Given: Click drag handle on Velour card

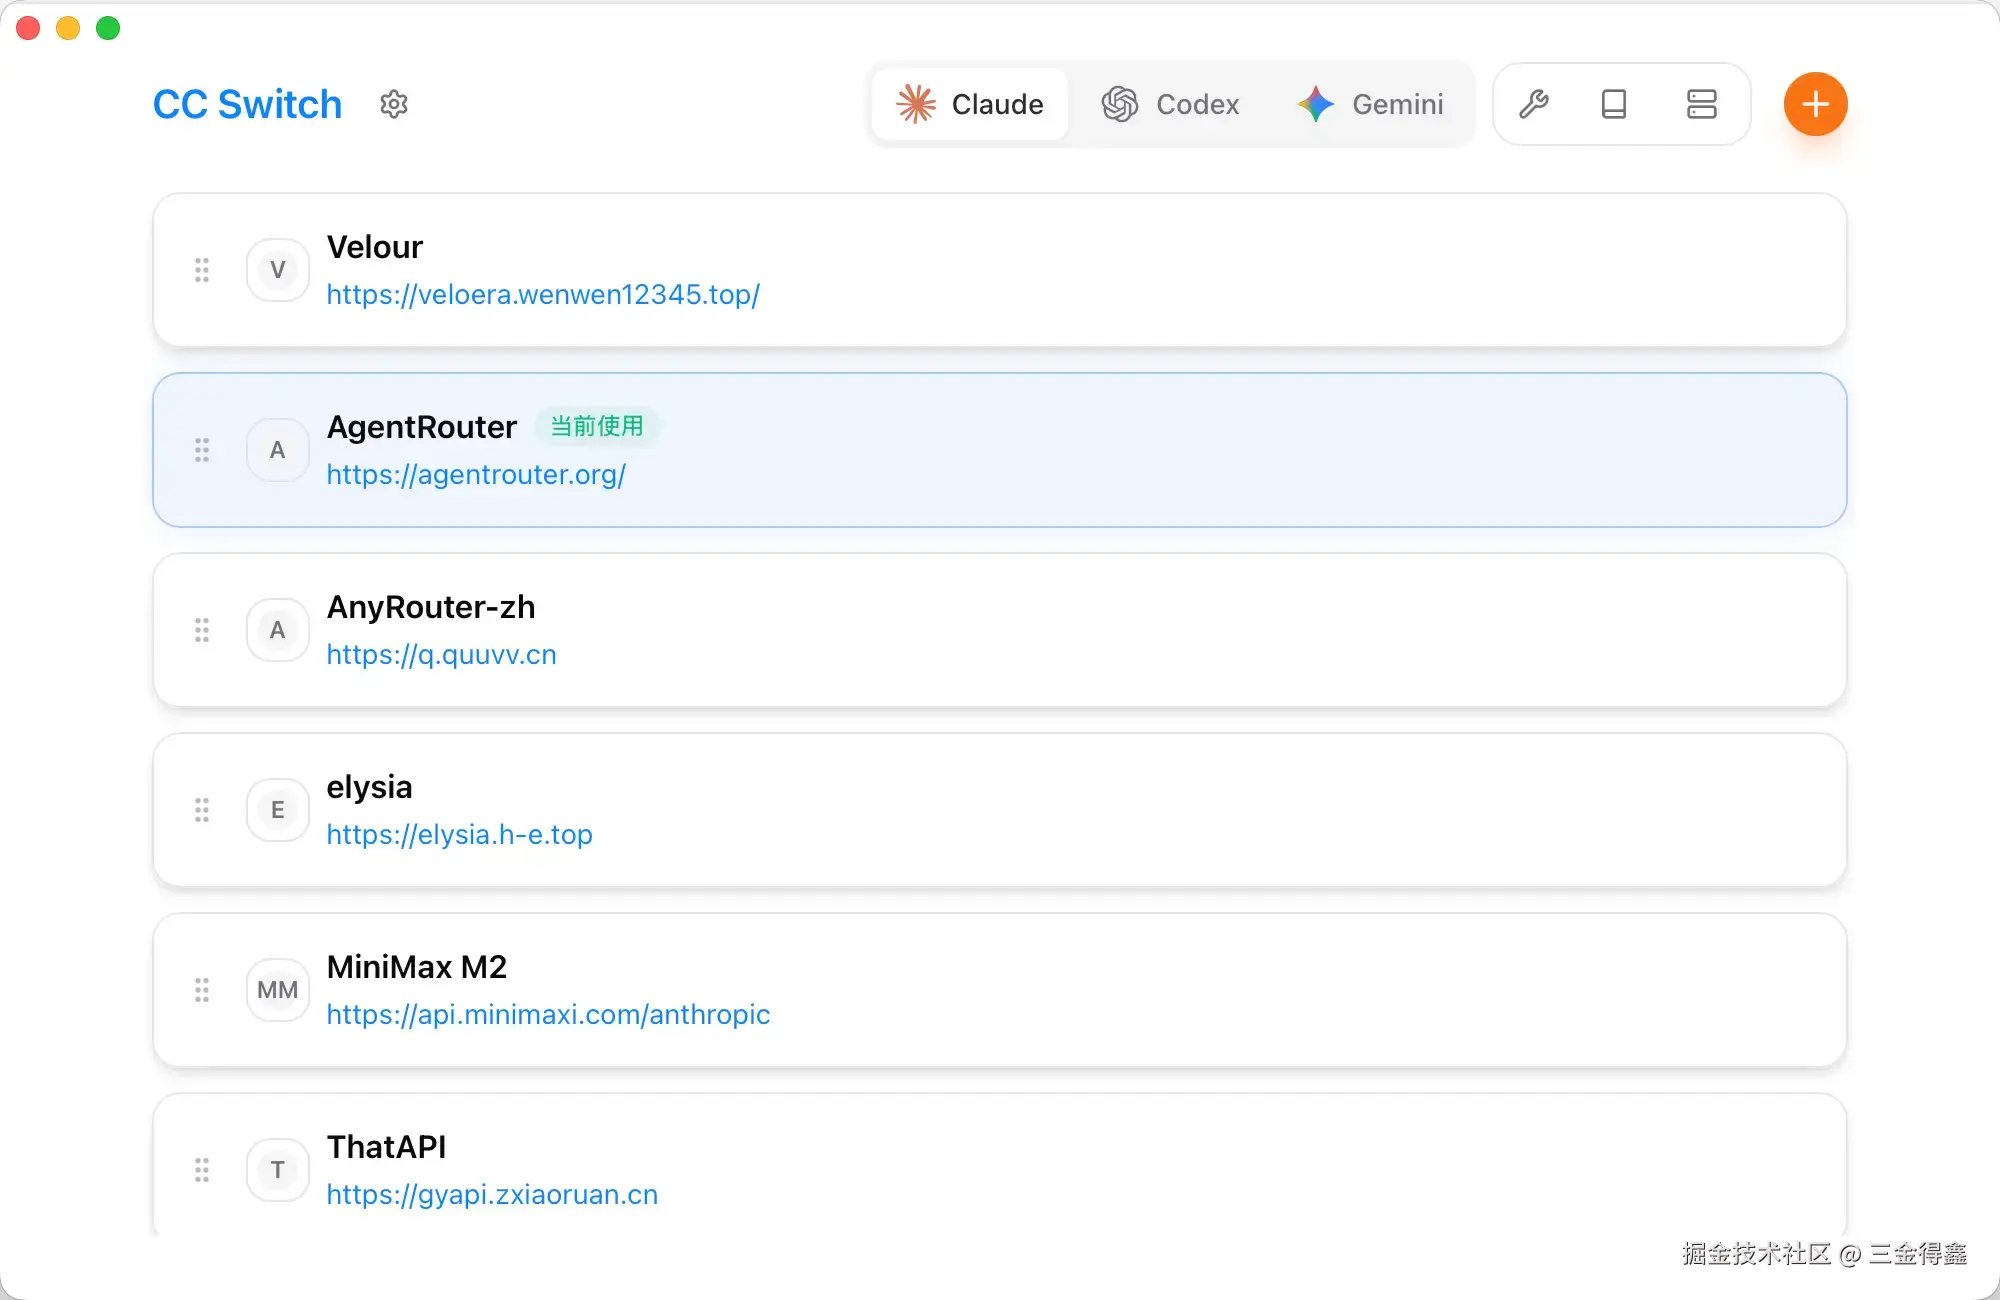Looking at the screenshot, I should (202, 270).
